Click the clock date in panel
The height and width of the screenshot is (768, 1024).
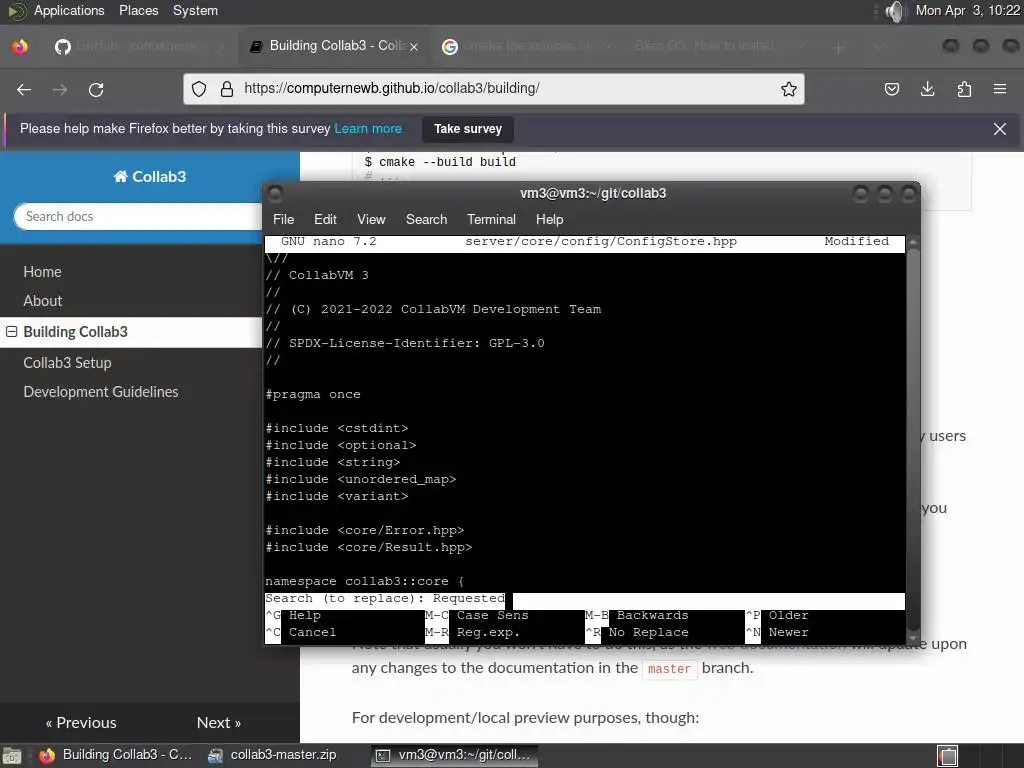[x=967, y=10]
